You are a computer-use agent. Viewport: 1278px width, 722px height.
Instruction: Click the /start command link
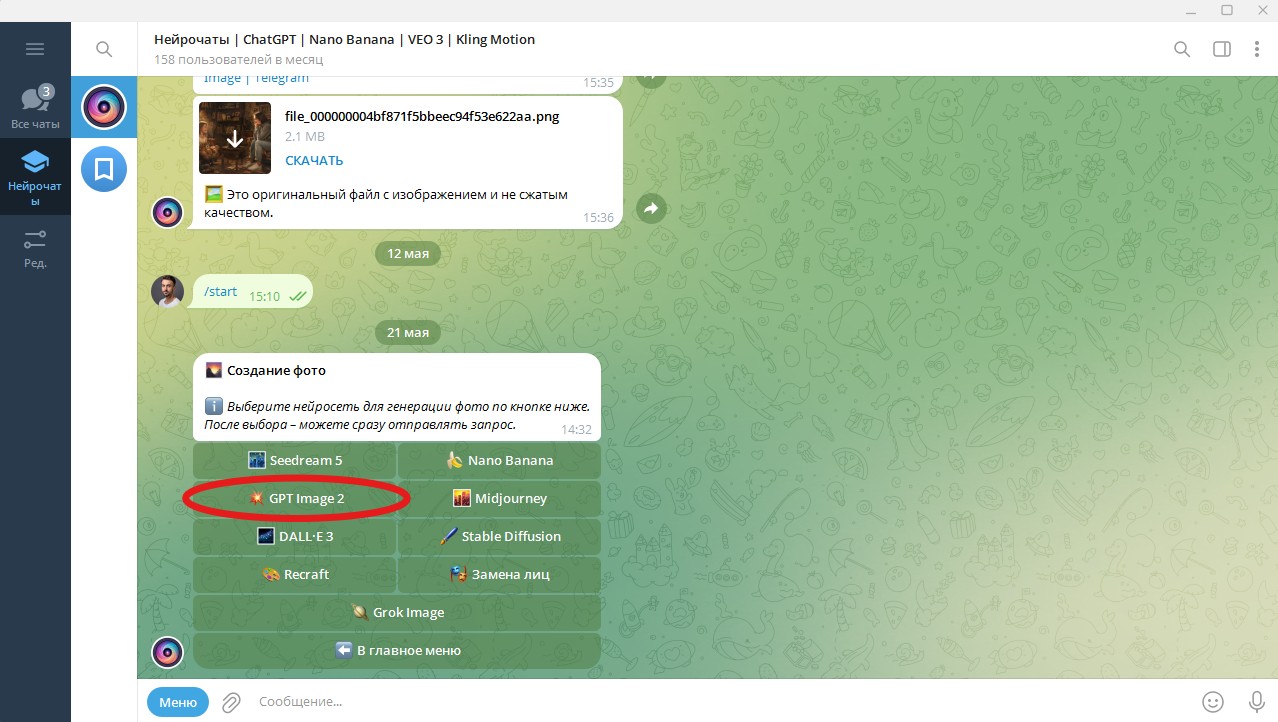(x=221, y=292)
